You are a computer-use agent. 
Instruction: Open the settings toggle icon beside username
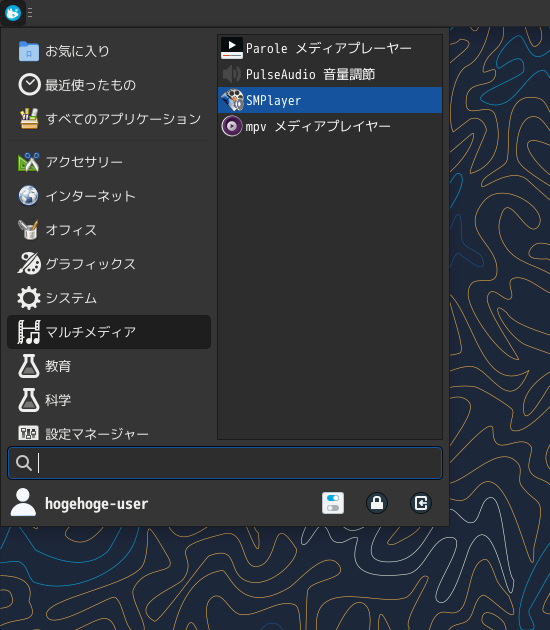pos(333,503)
